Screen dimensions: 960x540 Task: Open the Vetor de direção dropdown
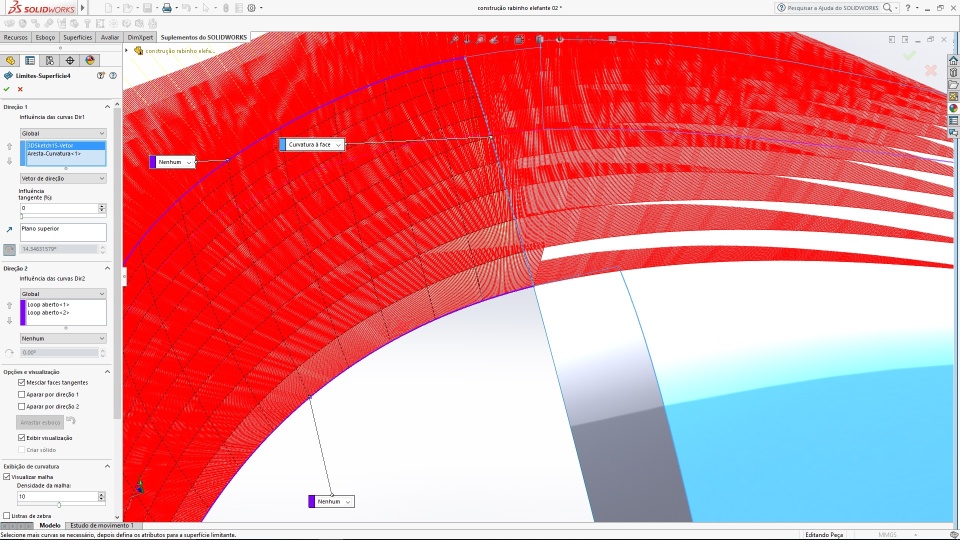point(63,178)
